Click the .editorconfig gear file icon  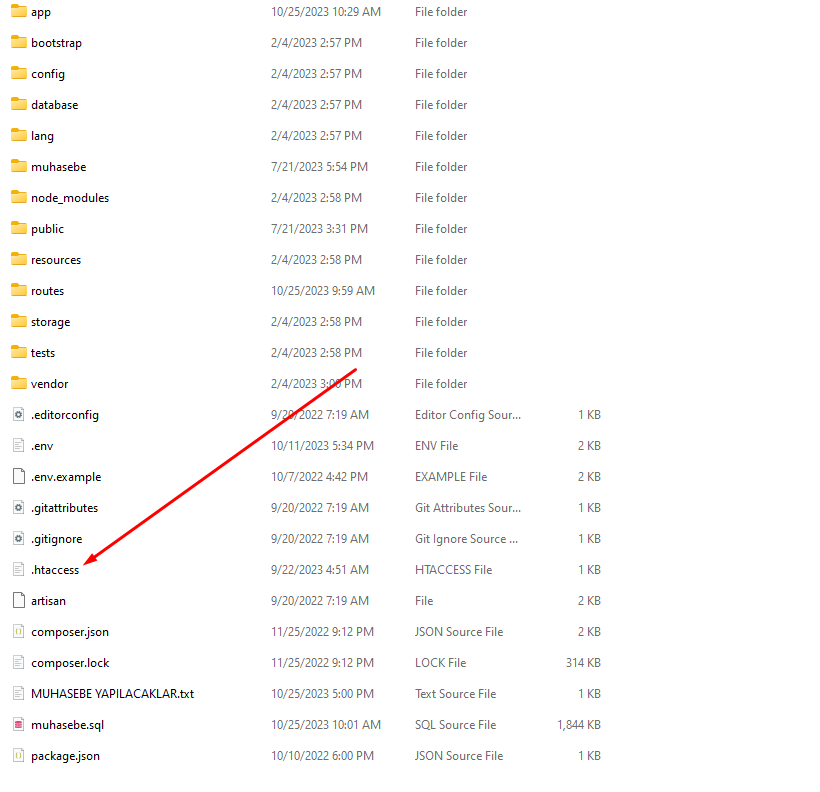(x=19, y=414)
